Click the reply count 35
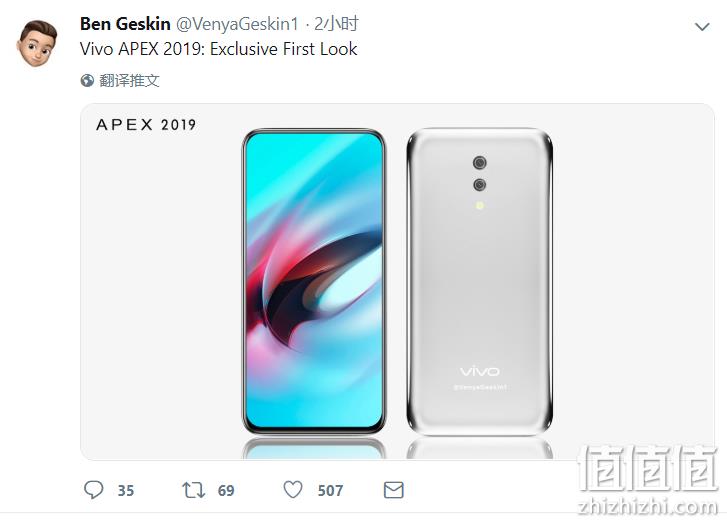Image resolution: width=727 pixels, height=524 pixels. (x=126, y=491)
